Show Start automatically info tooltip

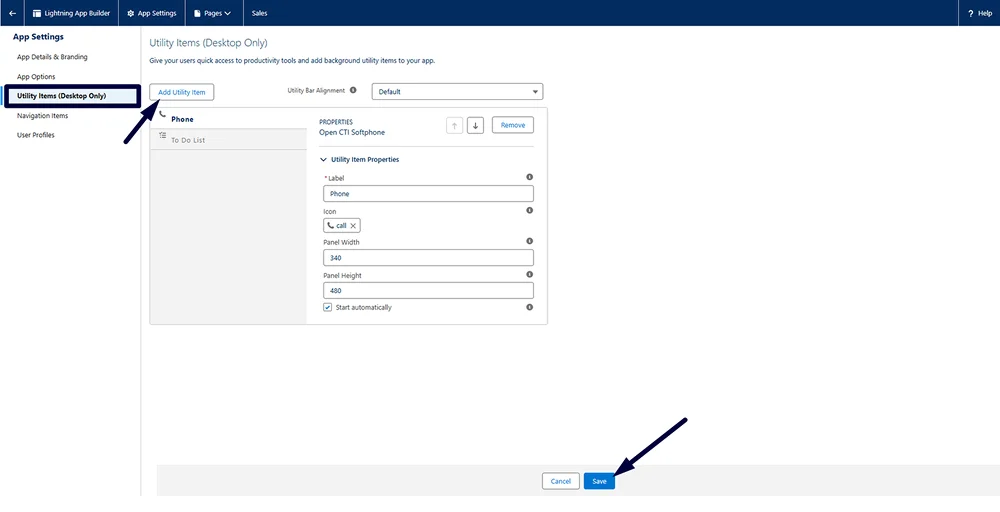pyautogui.click(x=529, y=307)
